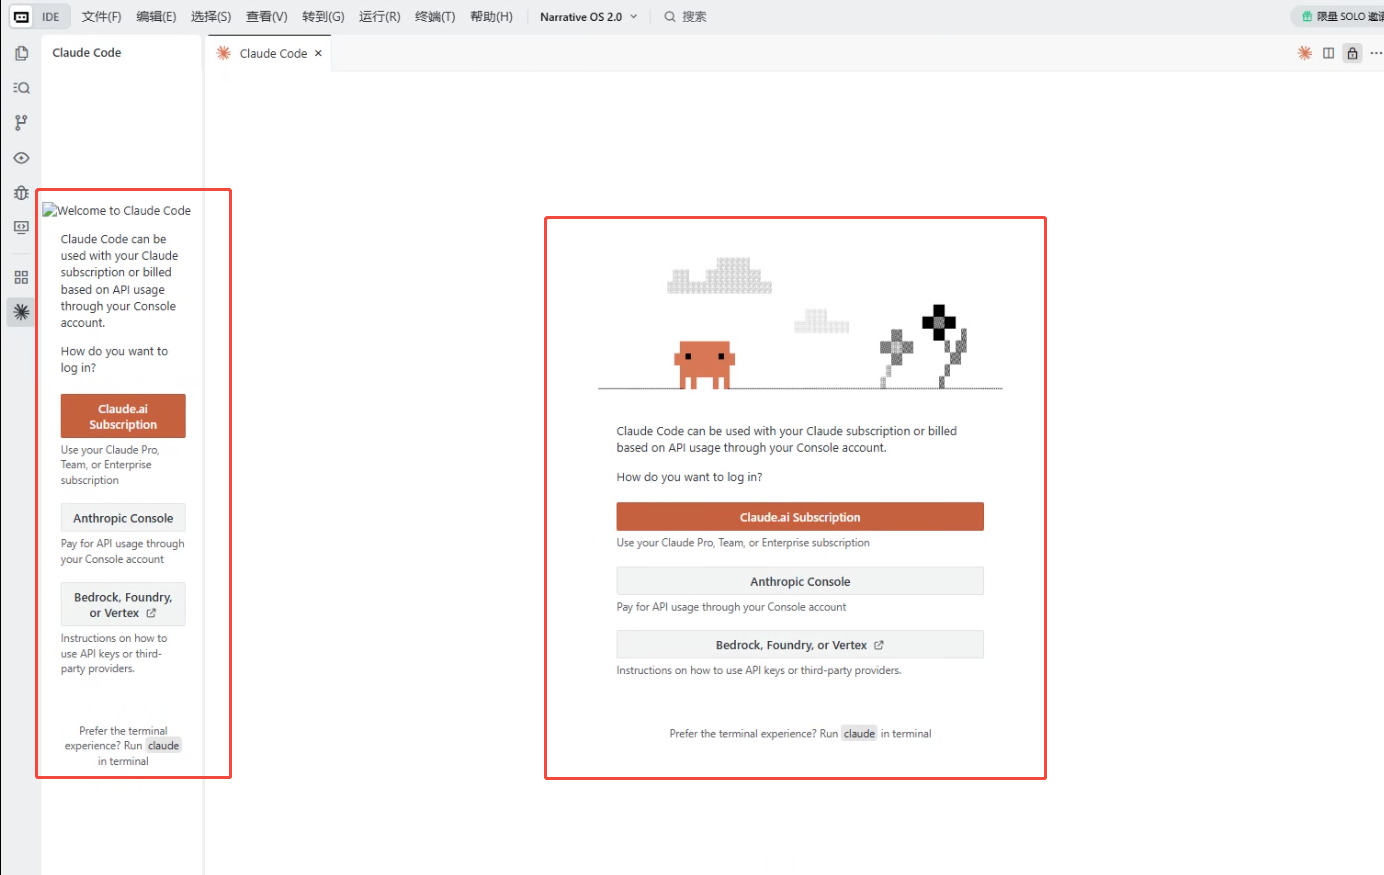Open the 编辑(E) menu
Image resolution: width=1384 pixels, height=875 pixels.
tap(156, 17)
